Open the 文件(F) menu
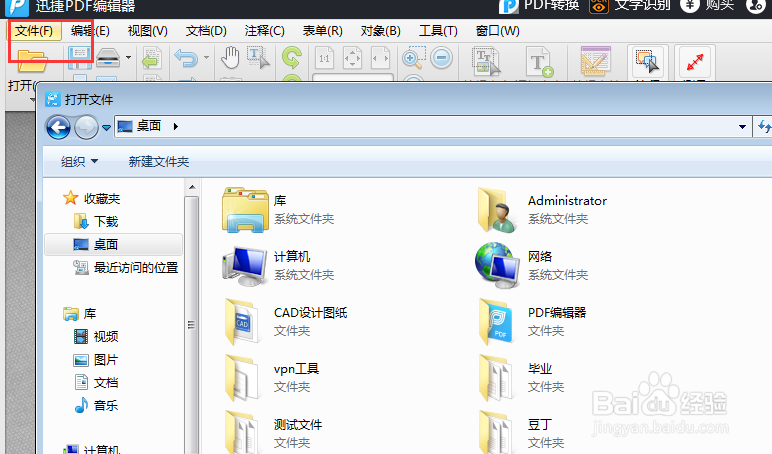This screenshot has width=772, height=454. click(34, 31)
